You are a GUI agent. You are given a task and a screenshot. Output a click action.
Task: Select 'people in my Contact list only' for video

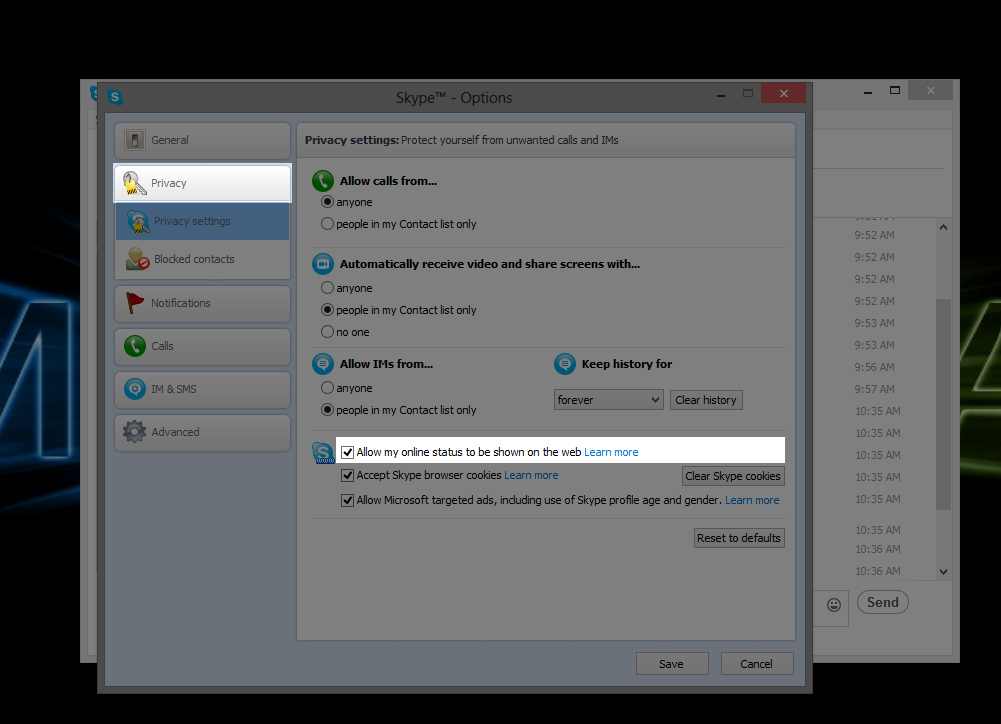click(x=327, y=310)
